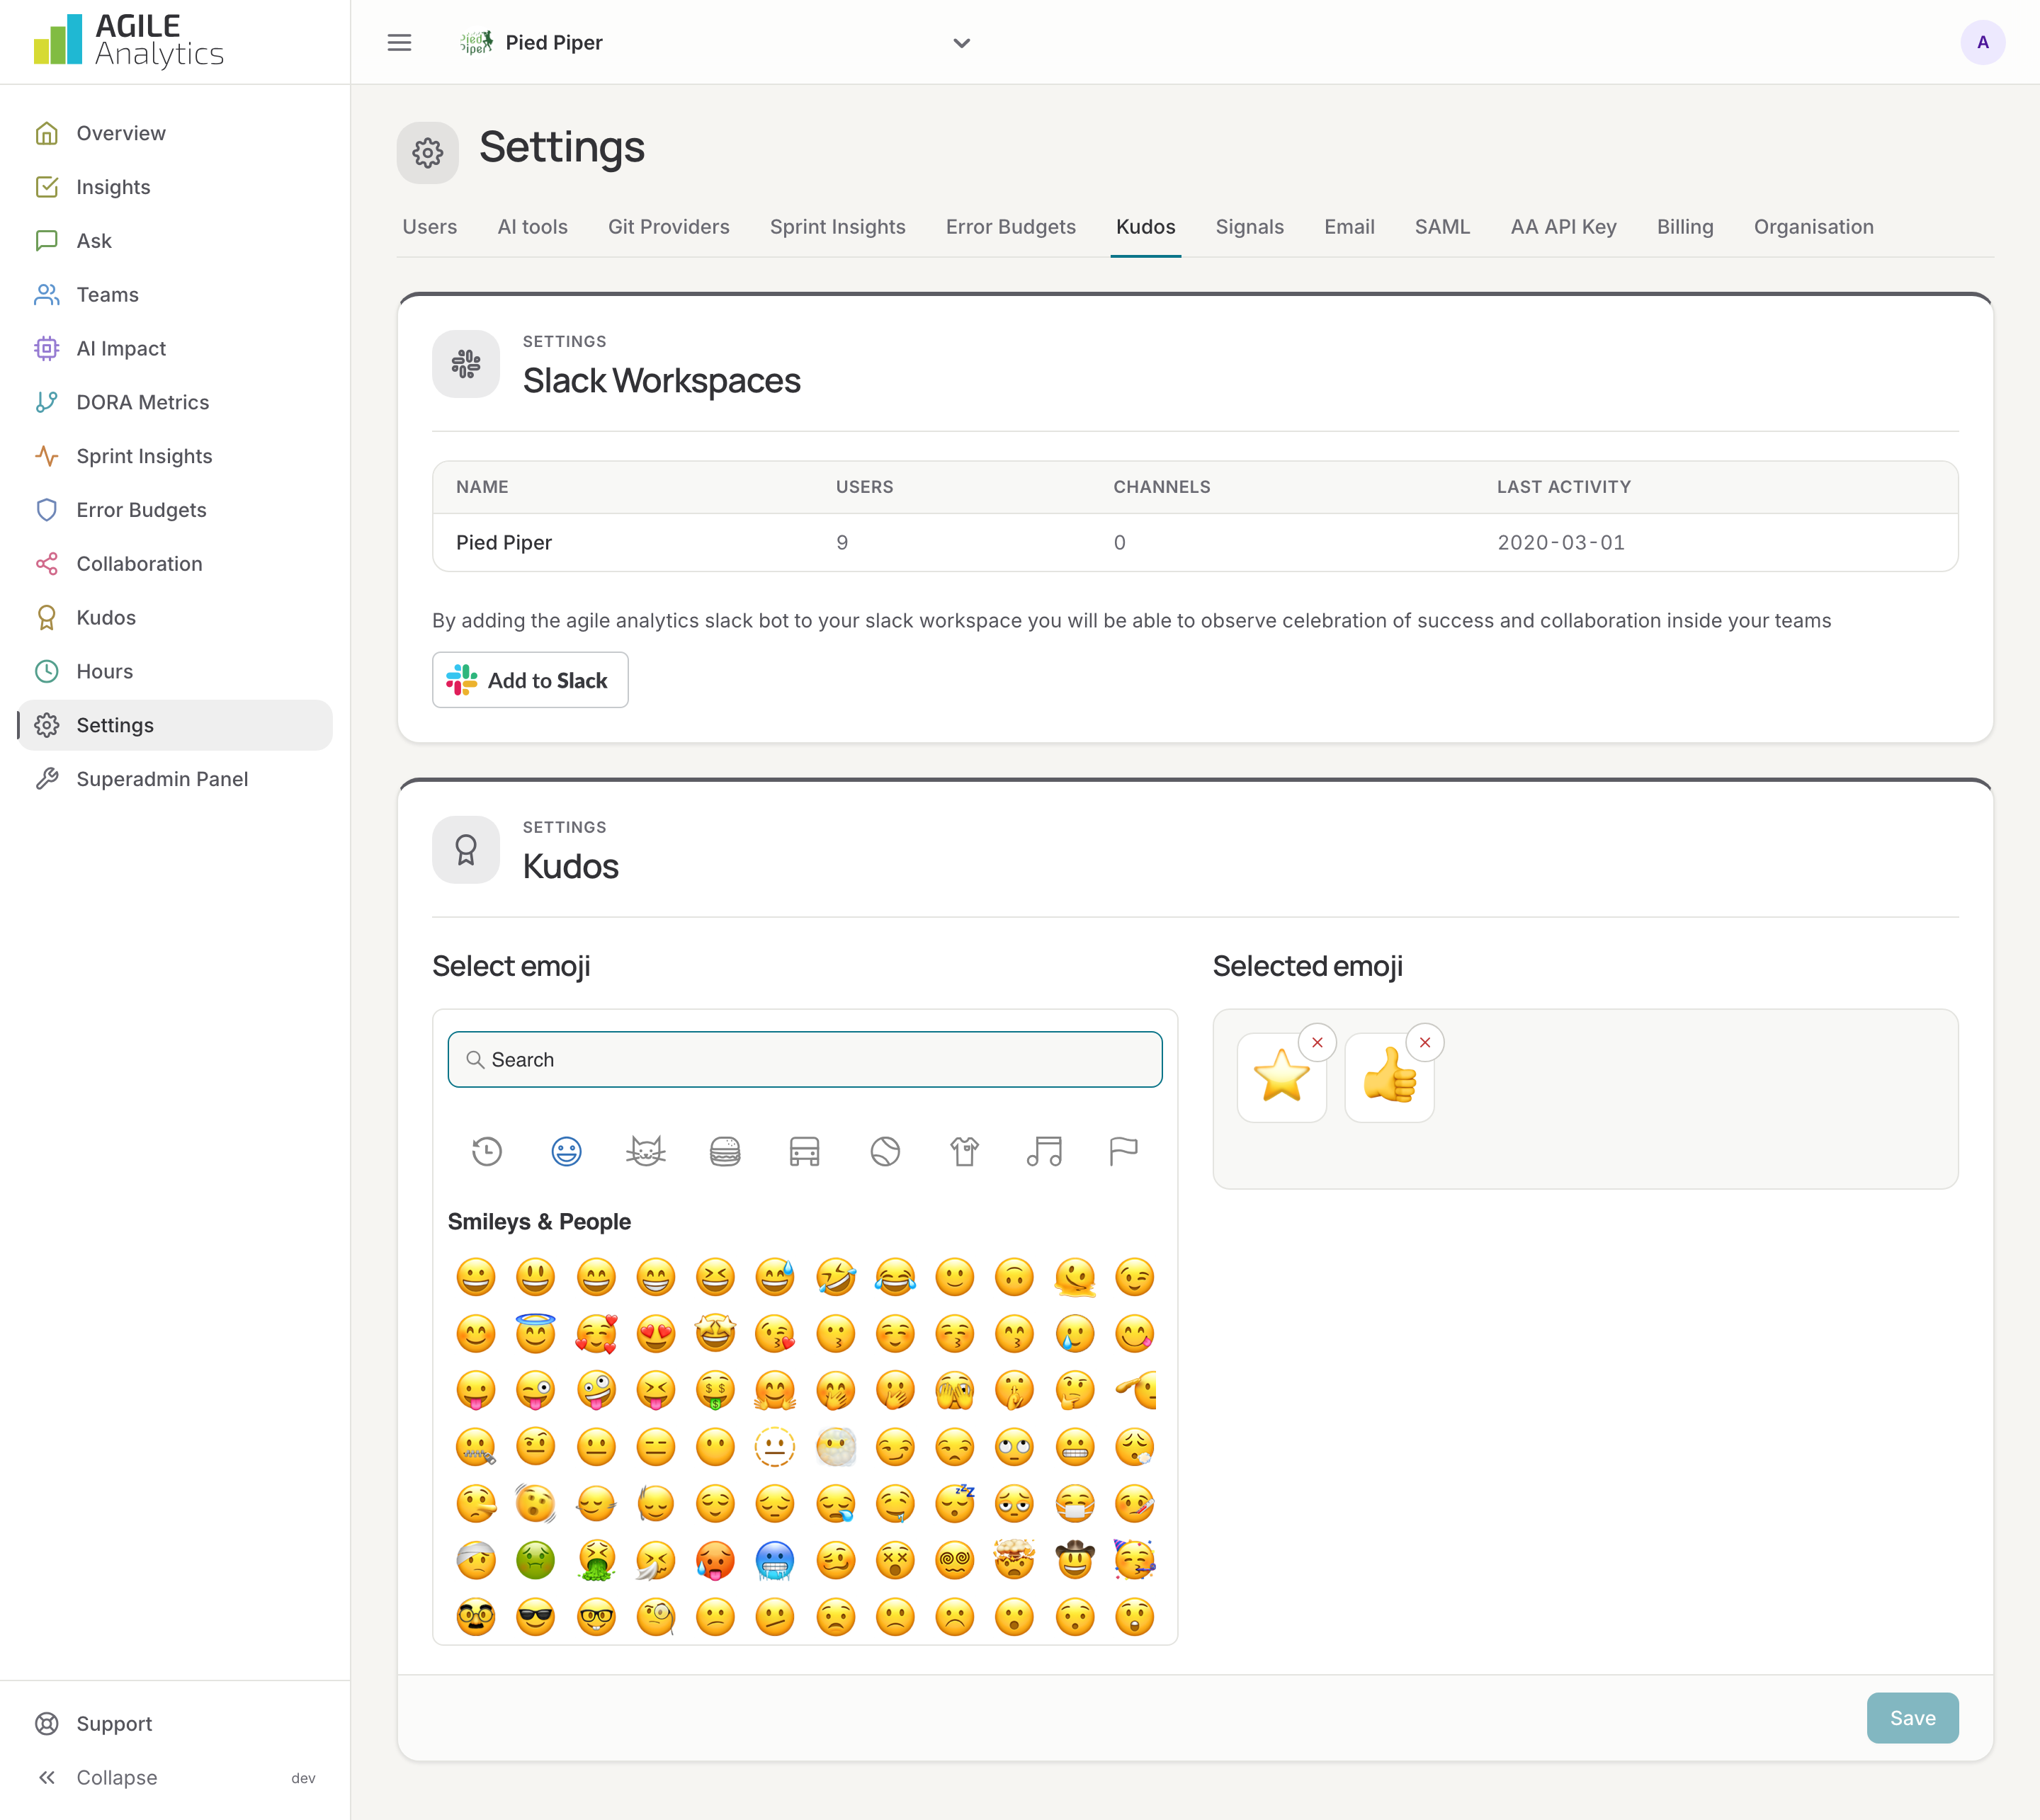Image resolution: width=2040 pixels, height=1820 pixels.
Task: Select the activities ball emoji category
Action: pos(885,1151)
